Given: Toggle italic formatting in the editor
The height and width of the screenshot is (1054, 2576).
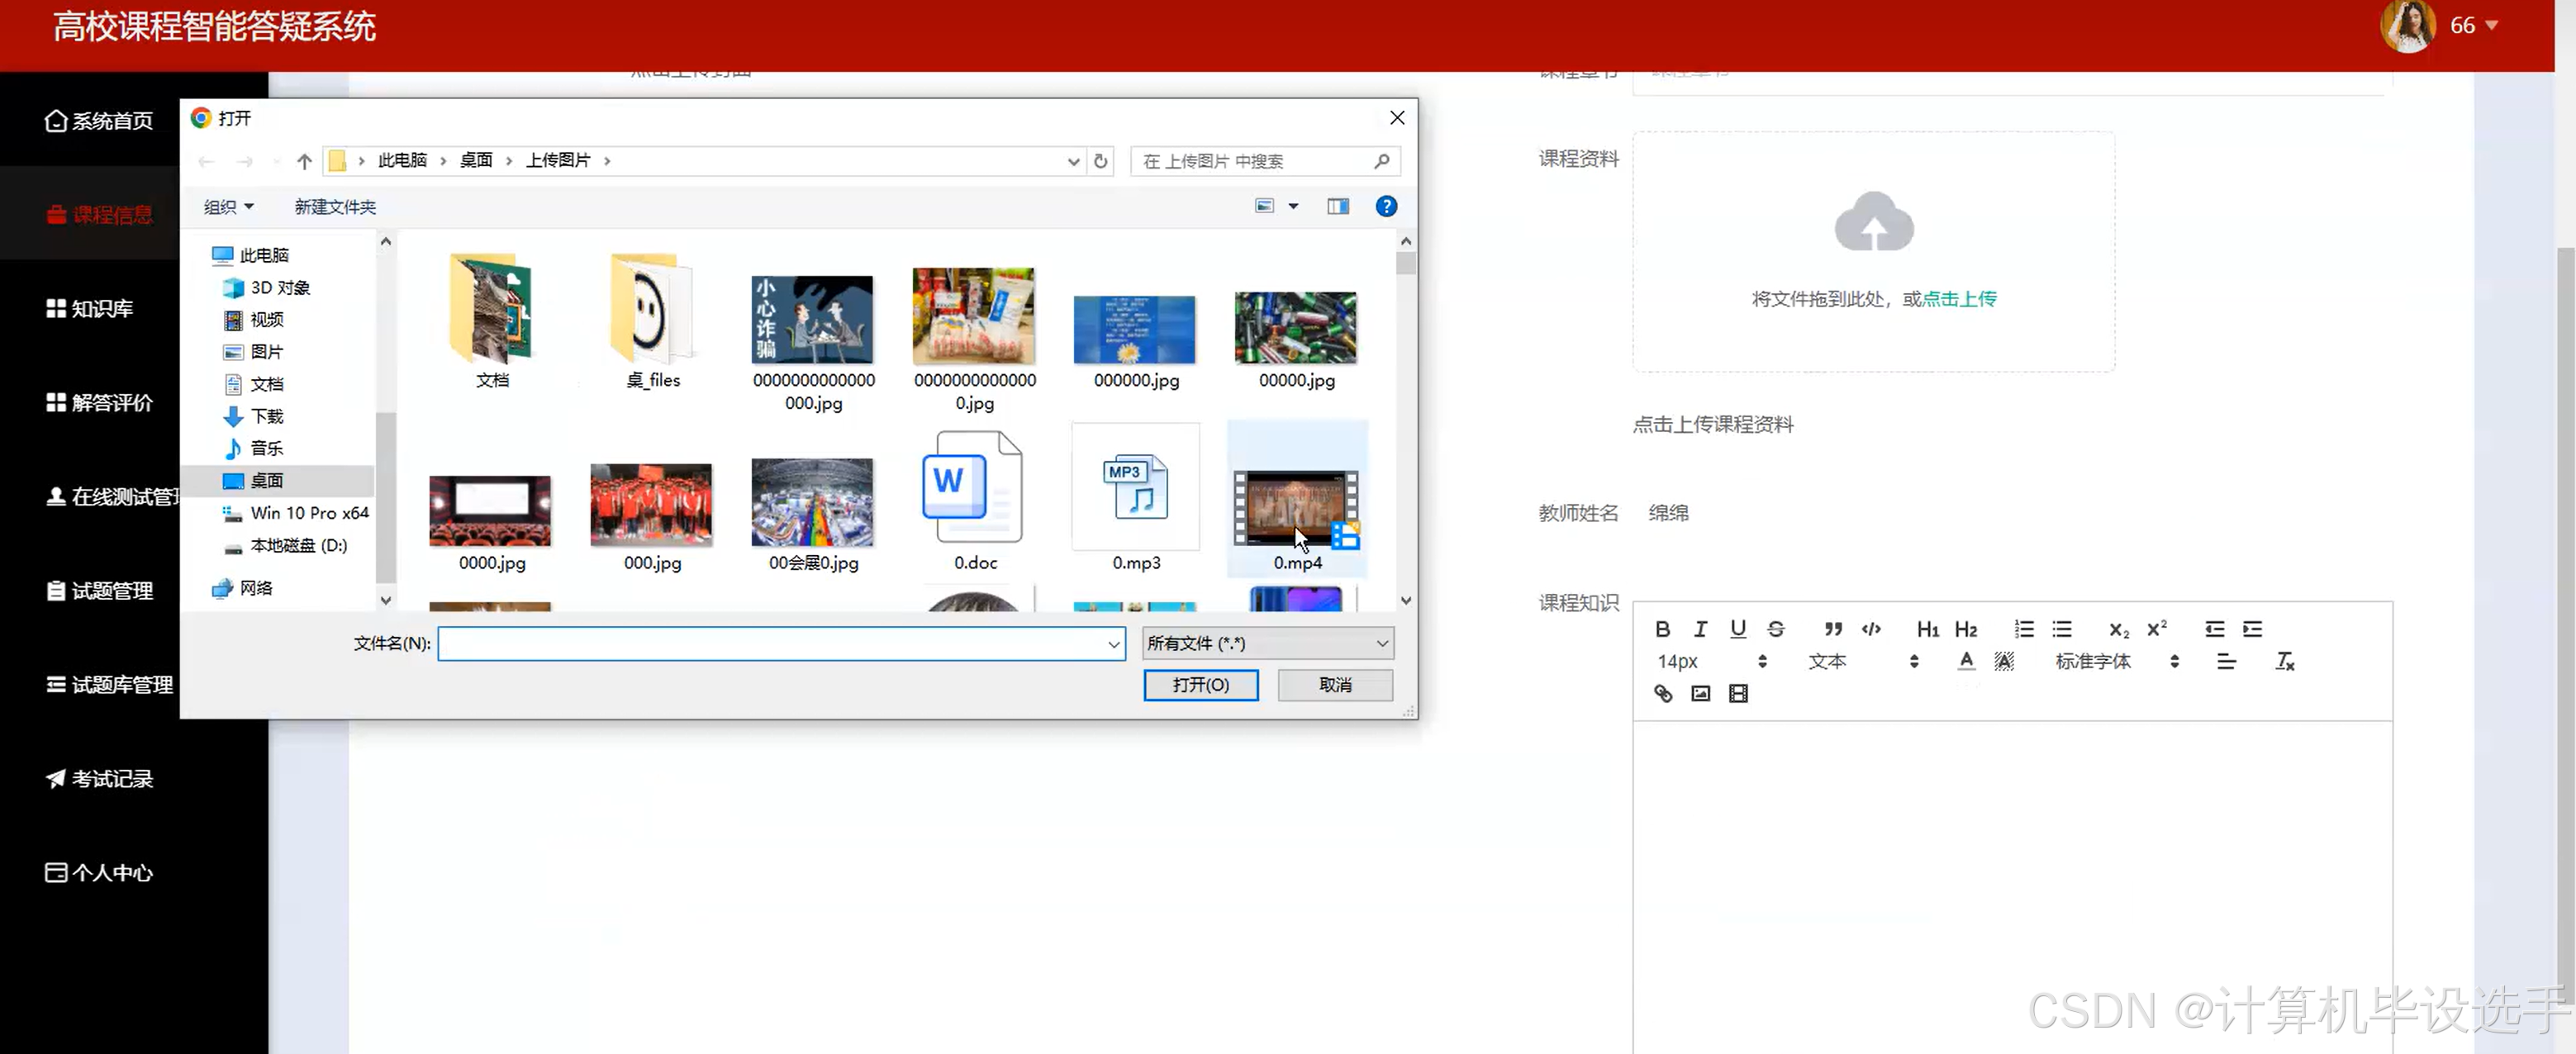Looking at the screenshot, I should 1700,629.
